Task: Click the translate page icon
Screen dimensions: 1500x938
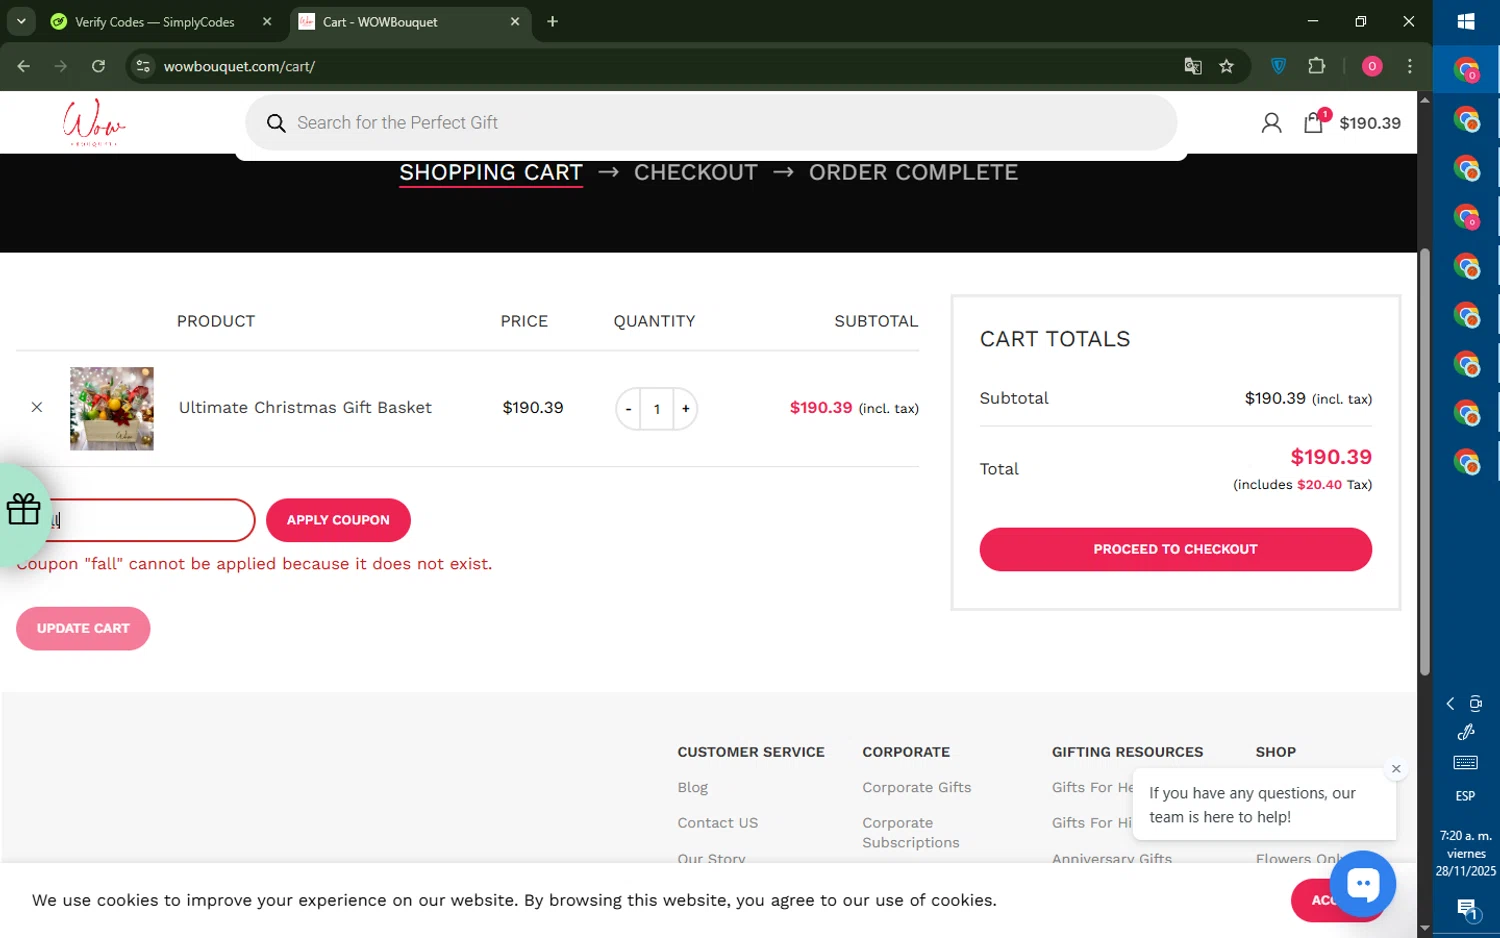Action: coord(1193,66)
